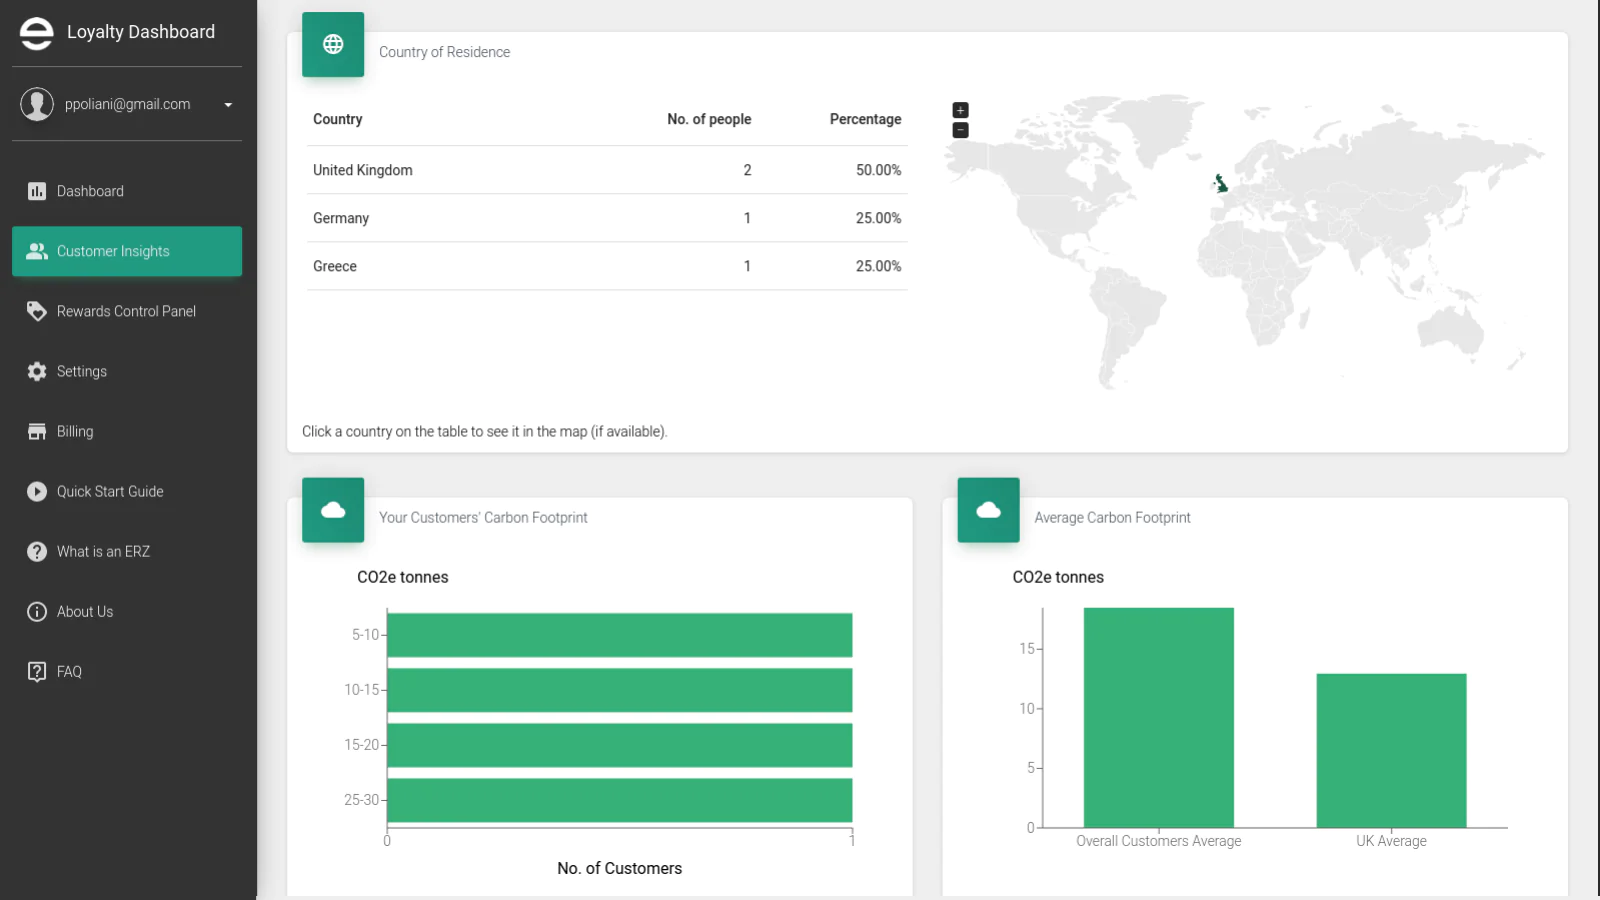Expand the ppoliani@gmail.com account dropdown arrow
Screen dimensions: 1600x900
(x=228, y=105)
